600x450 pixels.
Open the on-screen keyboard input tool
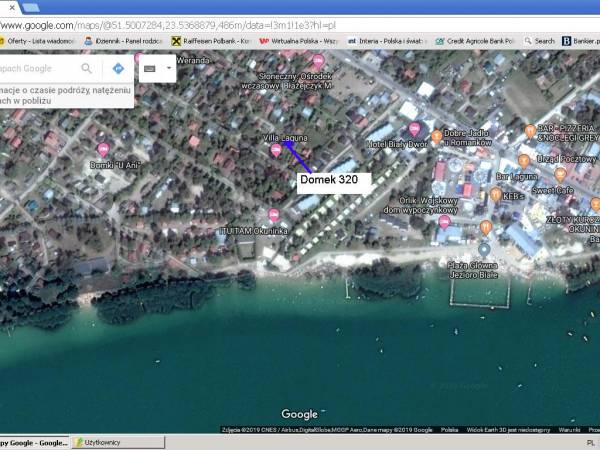tap(149, 68)
